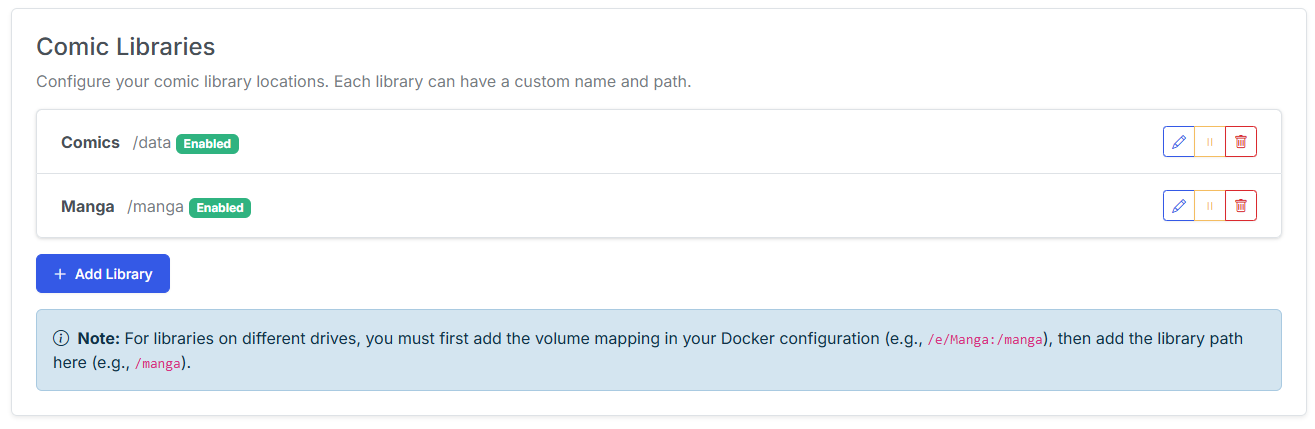
Task: Click the plus icon in Add Library
Action: click(x=60, y=274)
